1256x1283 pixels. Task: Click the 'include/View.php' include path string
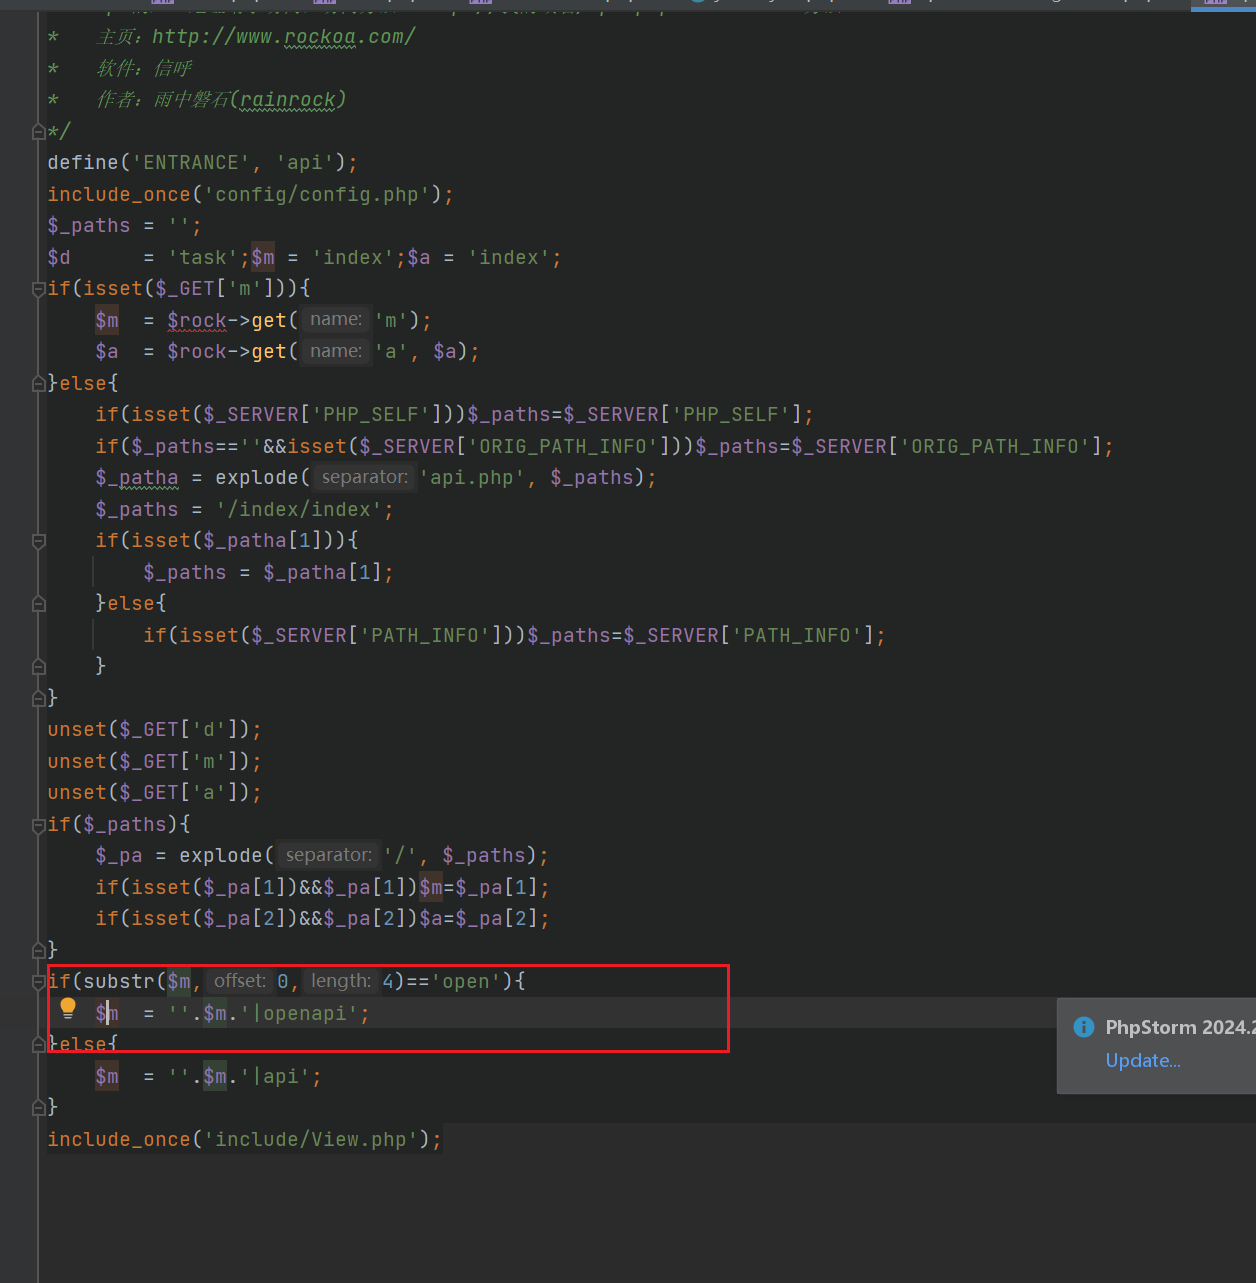tap(311, 1140)
